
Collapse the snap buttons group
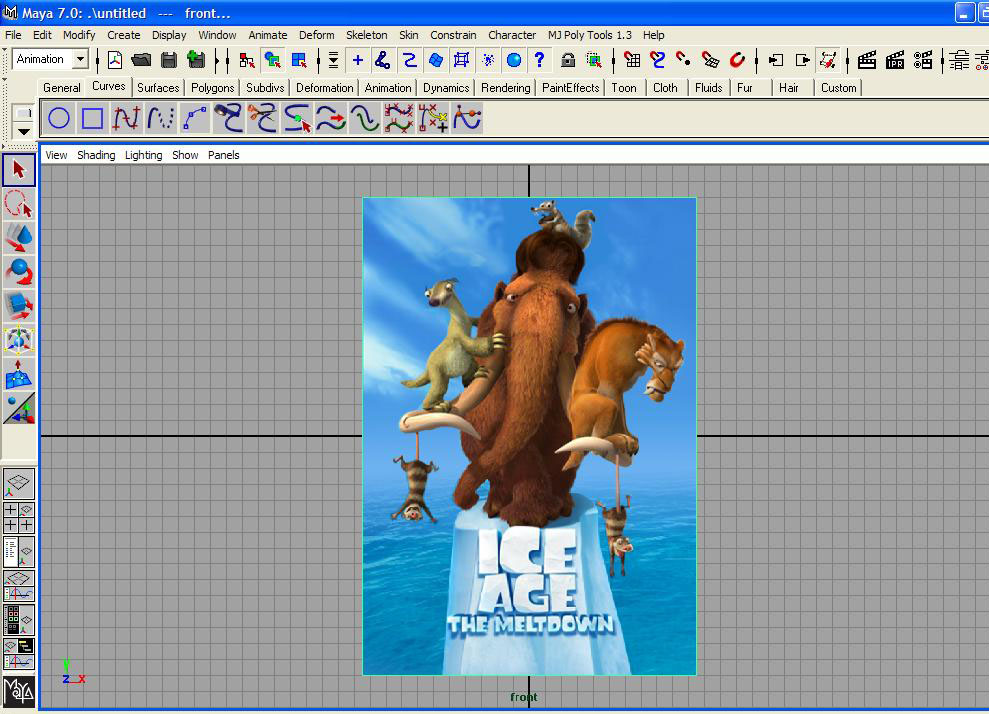pyautogui.click(x=614, y=61)
